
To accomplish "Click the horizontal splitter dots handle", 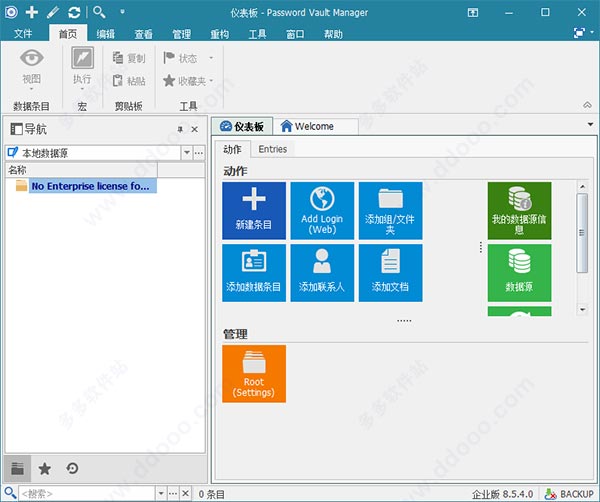I will (x=404, y=321).
